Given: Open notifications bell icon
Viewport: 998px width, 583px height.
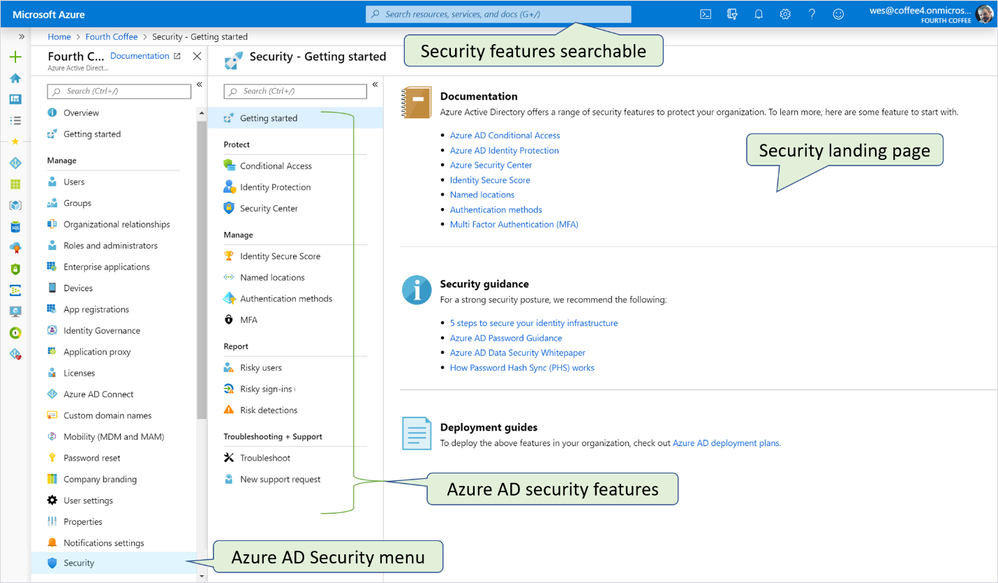Looking at the screenshot, I should coord(759,14).
